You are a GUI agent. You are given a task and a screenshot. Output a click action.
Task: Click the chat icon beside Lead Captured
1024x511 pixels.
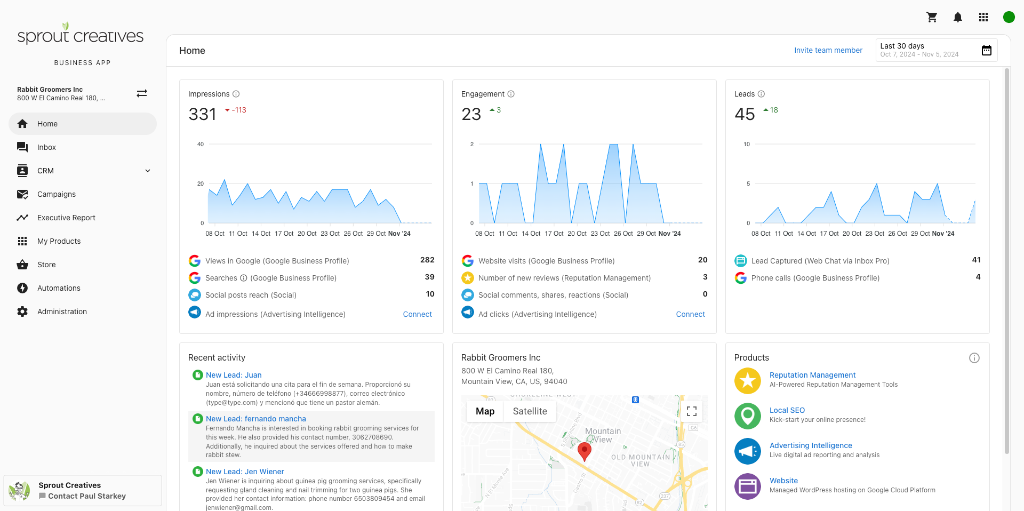pos(740,261)
